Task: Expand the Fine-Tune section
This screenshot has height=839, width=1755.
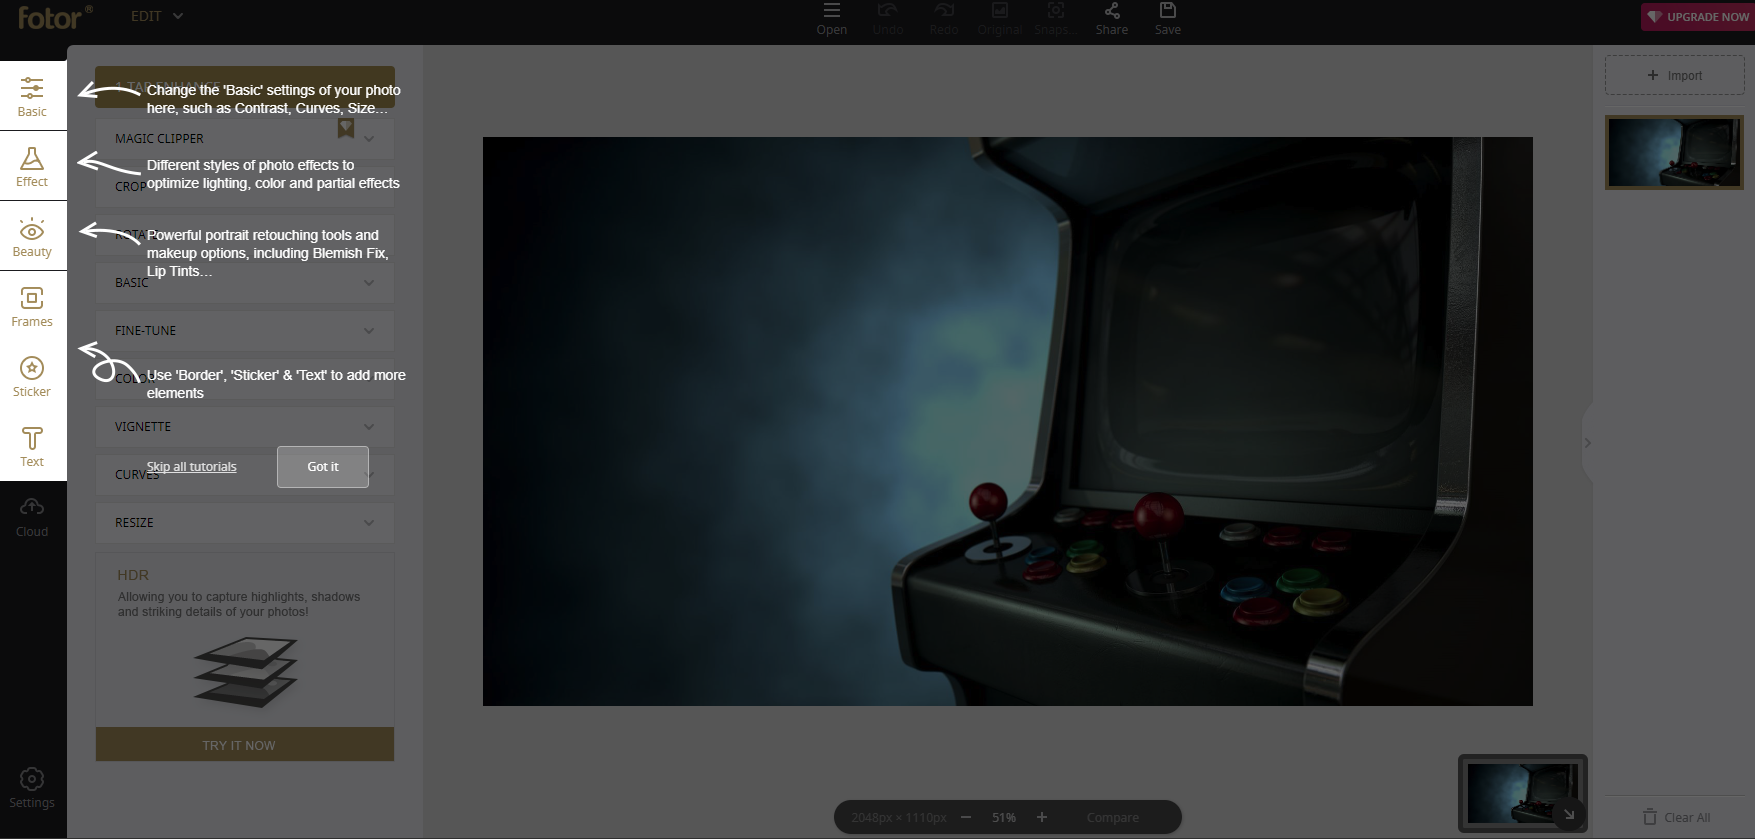Action: [245, 331]
